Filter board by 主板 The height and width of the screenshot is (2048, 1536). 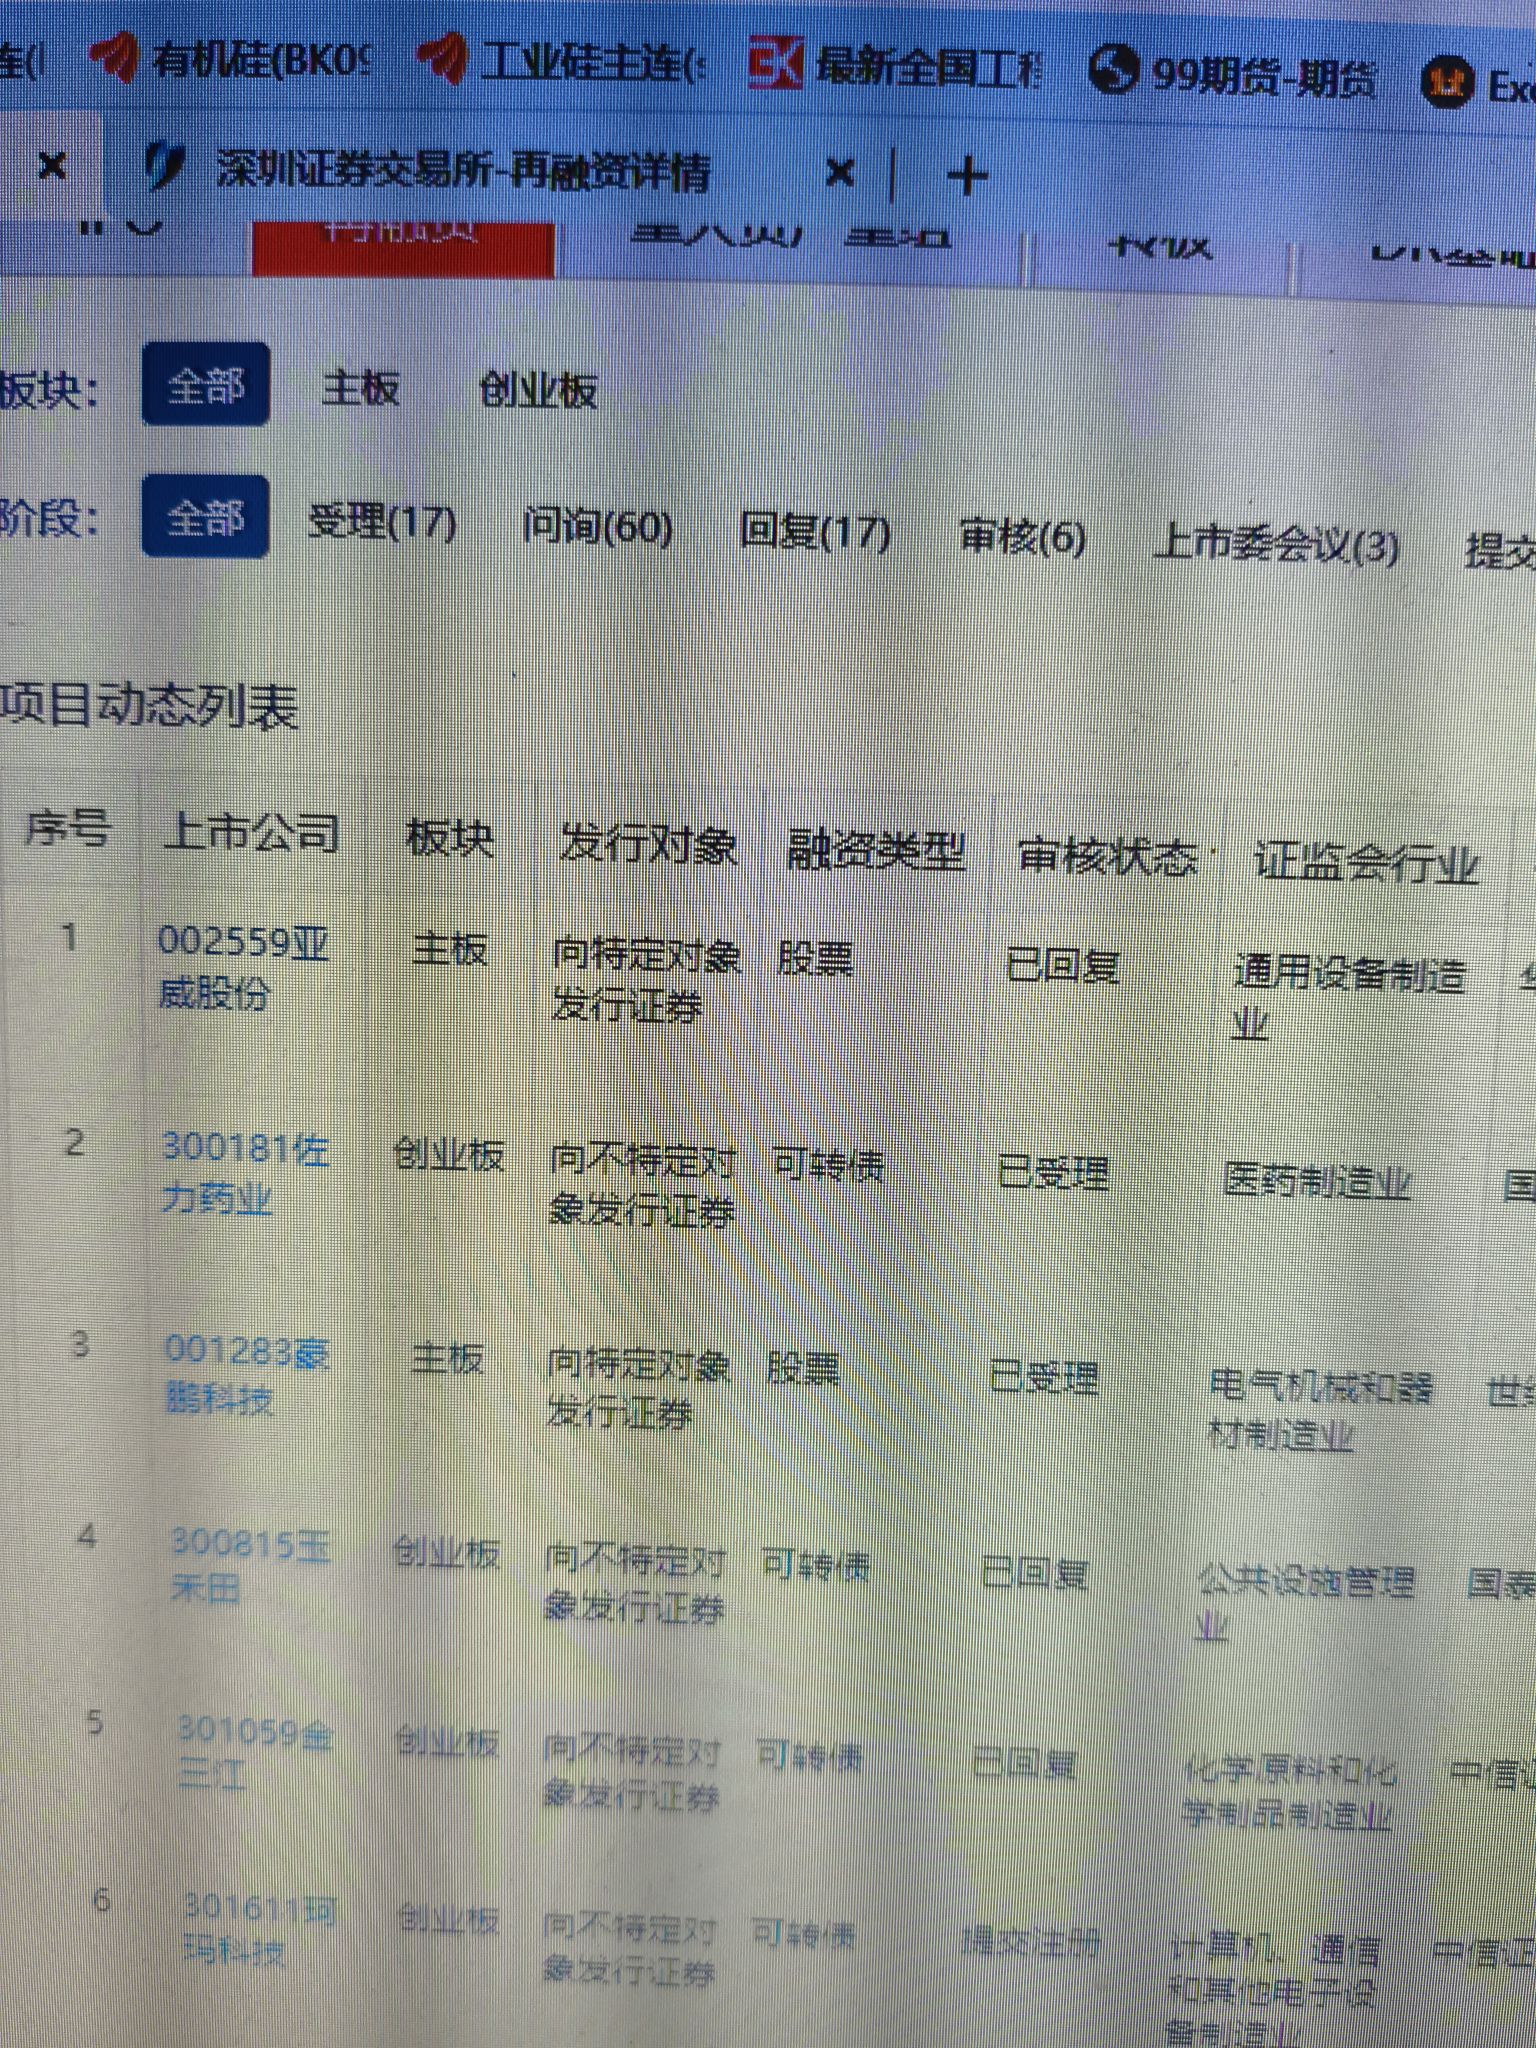coord(360,387)
